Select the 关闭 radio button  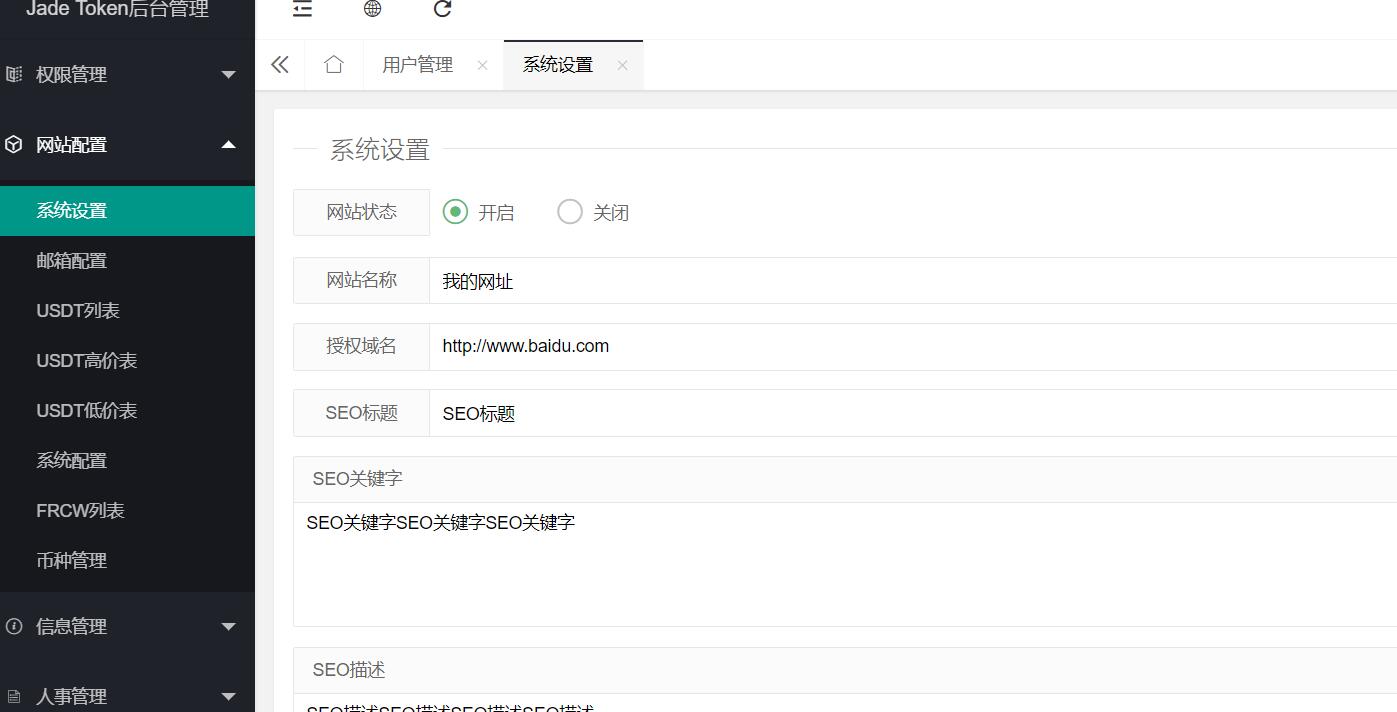click(570, 212)
